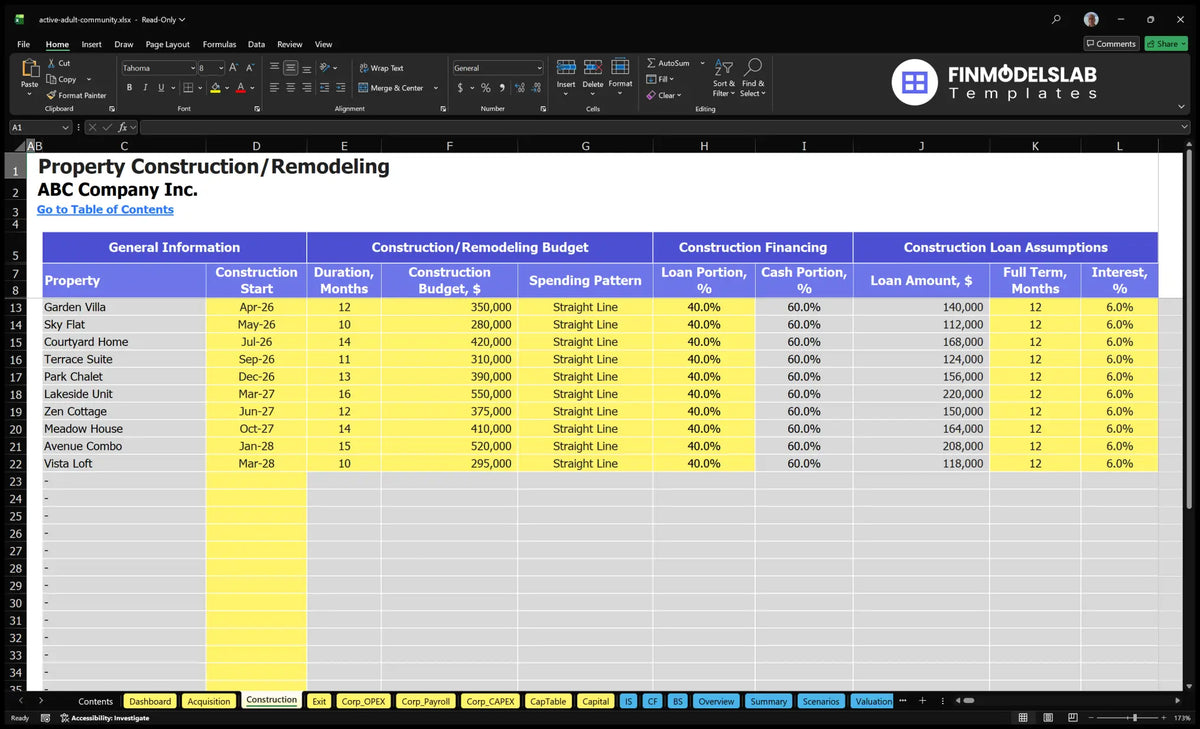Open the General number format dropdown
Image resolution: width=1200 pixels, height=729 pixels.
pos(539,68)
